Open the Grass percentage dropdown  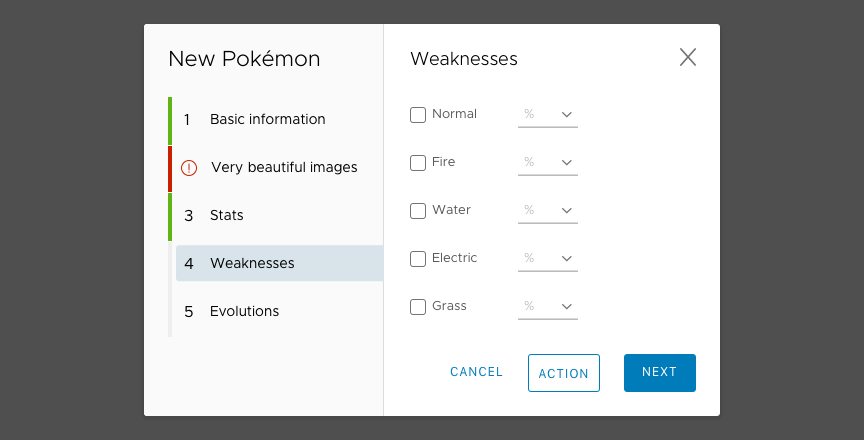click(548, 307)
